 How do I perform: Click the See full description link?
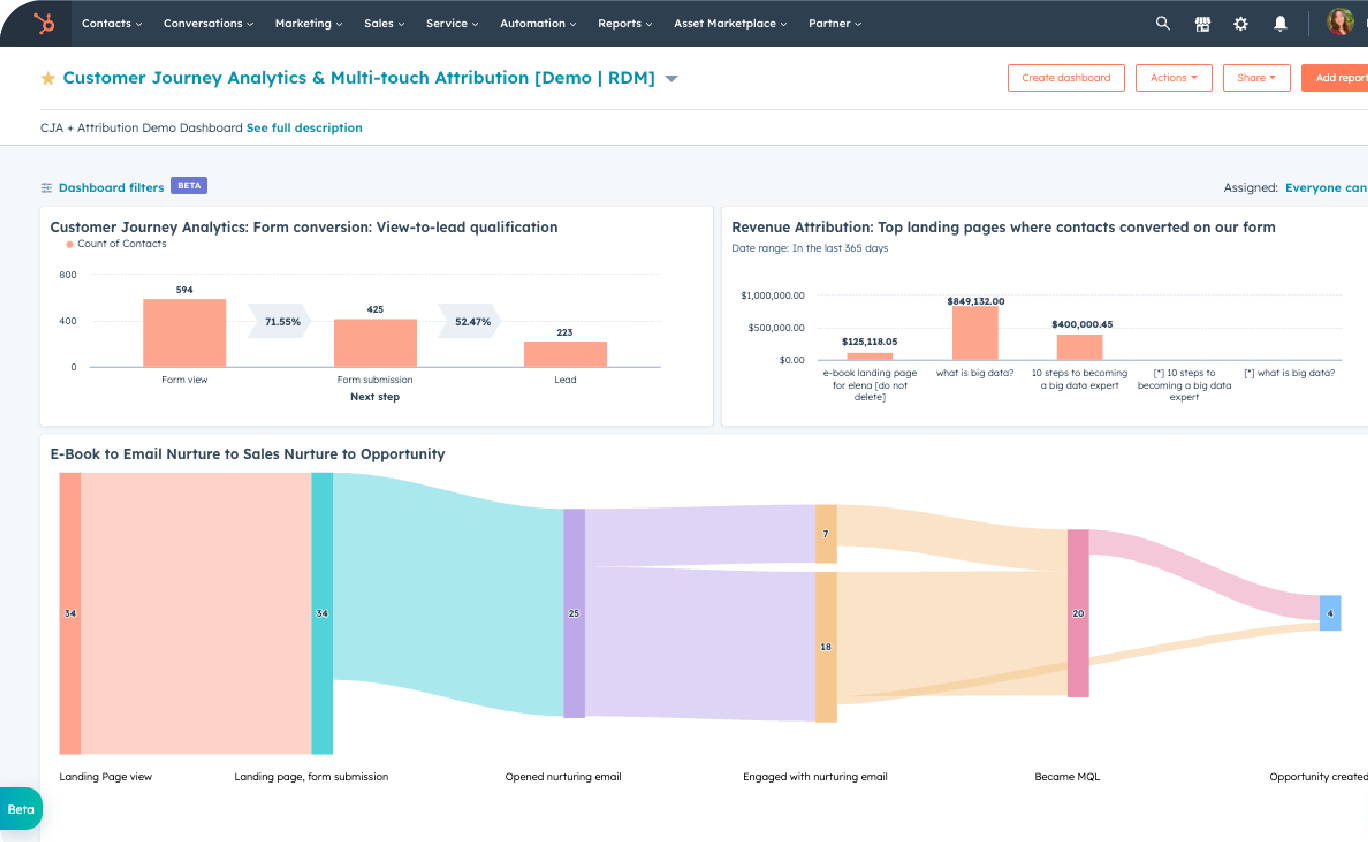tap(304, 128)
